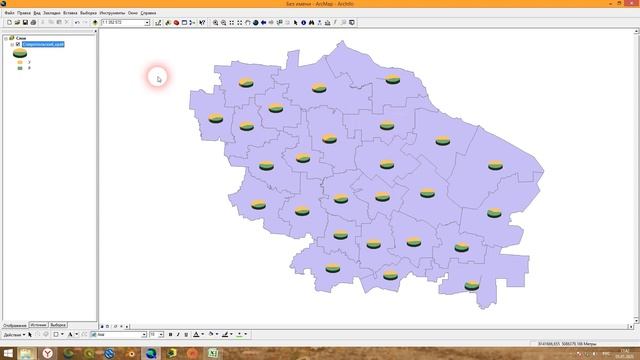Go back to previous extent
The image size is (640, 360).
click(263, 23)
